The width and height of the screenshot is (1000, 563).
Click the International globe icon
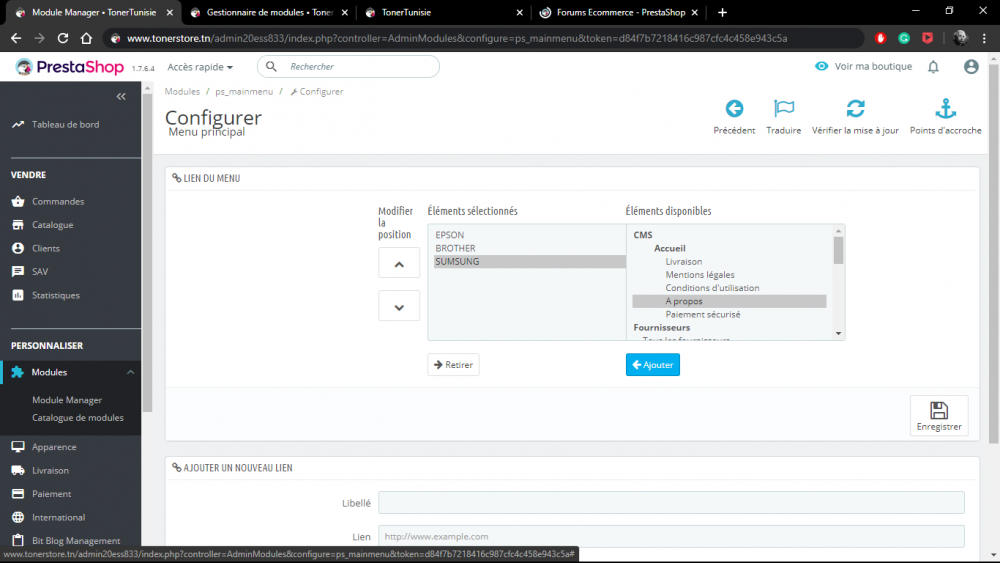(x=18, y=517)
